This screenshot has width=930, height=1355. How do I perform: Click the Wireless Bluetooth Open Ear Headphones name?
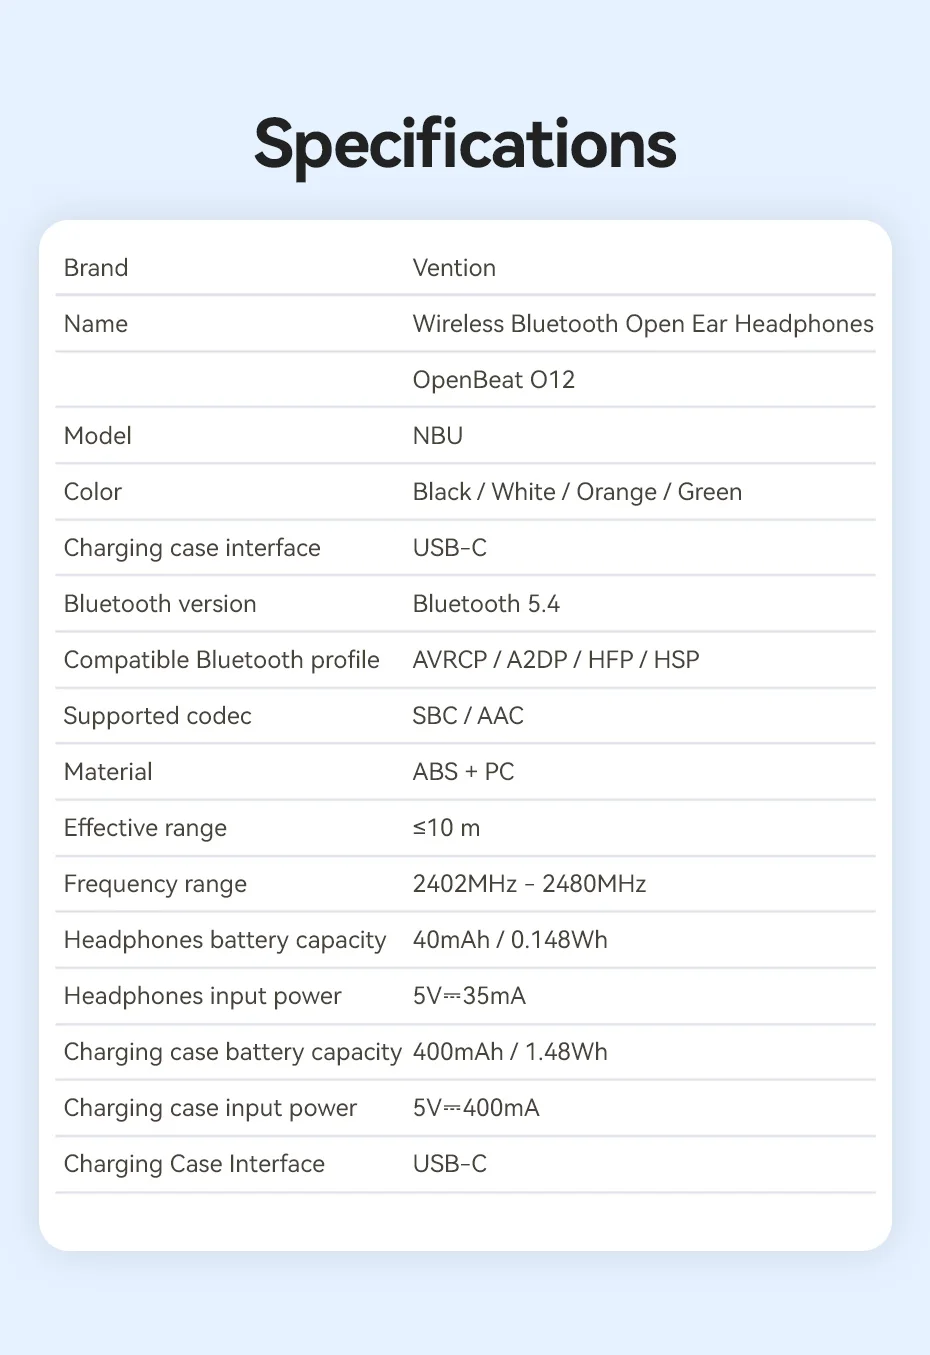click(642, 324)
